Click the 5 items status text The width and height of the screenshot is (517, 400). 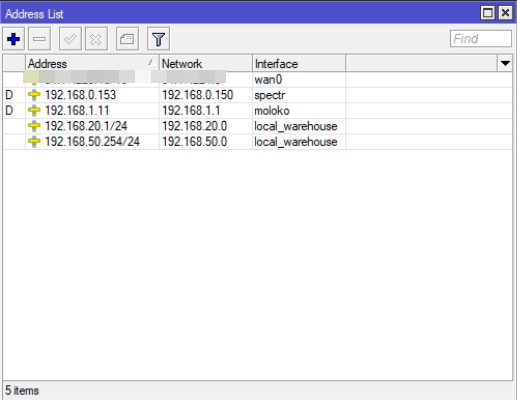point(22,390)
